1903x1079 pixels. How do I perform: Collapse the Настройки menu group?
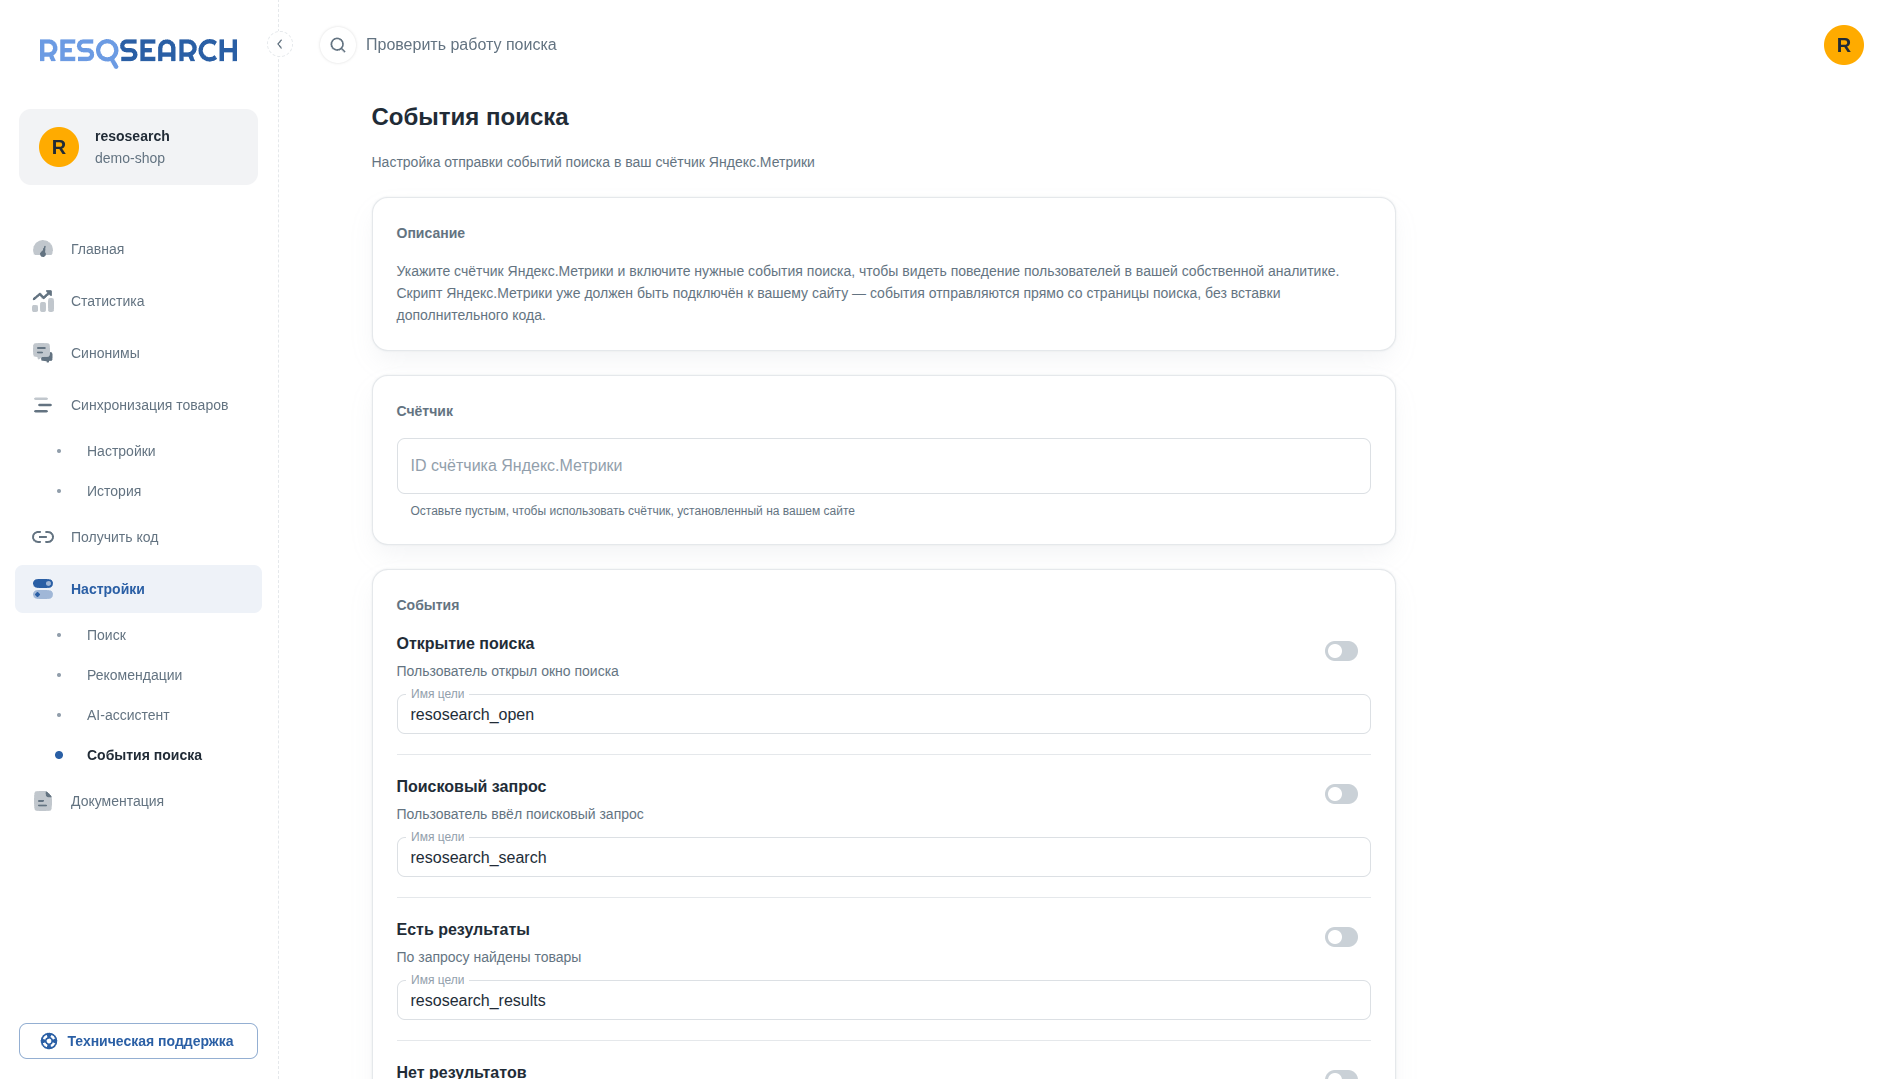pyautogui.click(x=138, y=589)
